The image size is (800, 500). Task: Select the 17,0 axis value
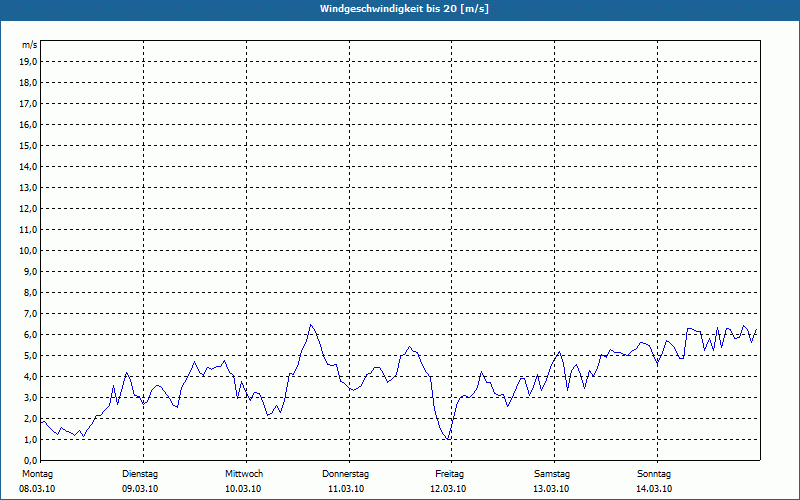[28, 104]
